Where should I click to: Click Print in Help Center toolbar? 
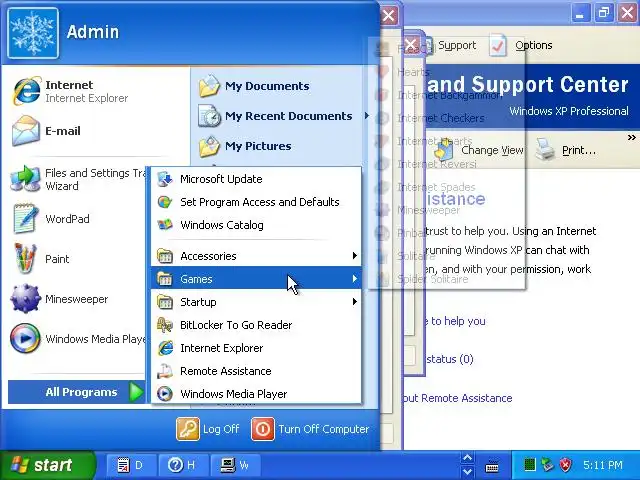pyautogui.click(x=566, y=150)
